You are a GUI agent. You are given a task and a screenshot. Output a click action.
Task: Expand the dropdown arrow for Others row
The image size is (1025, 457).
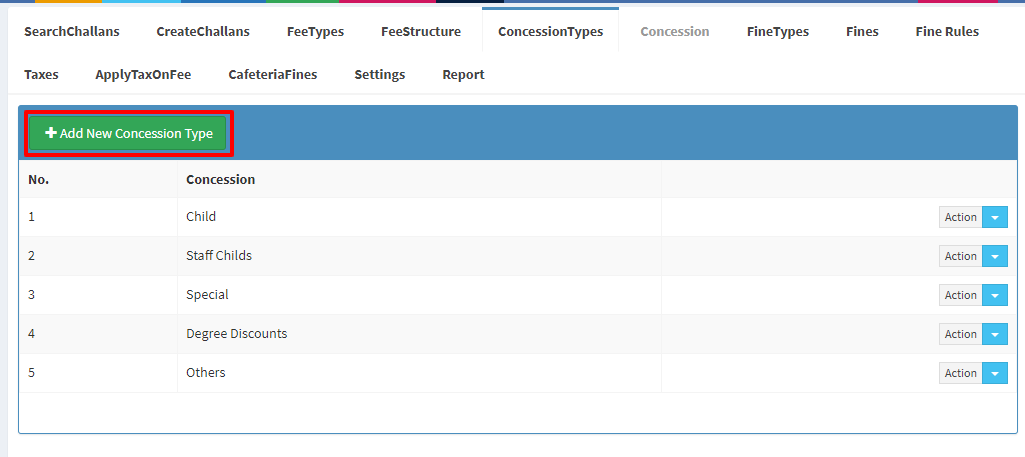pos(995,373)
